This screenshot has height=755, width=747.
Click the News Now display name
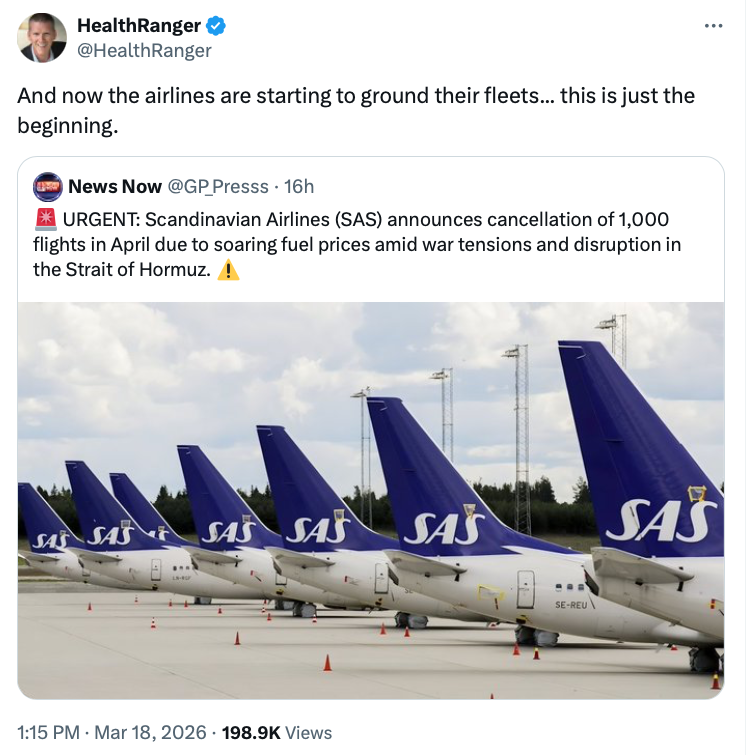[x=115, y=186]
